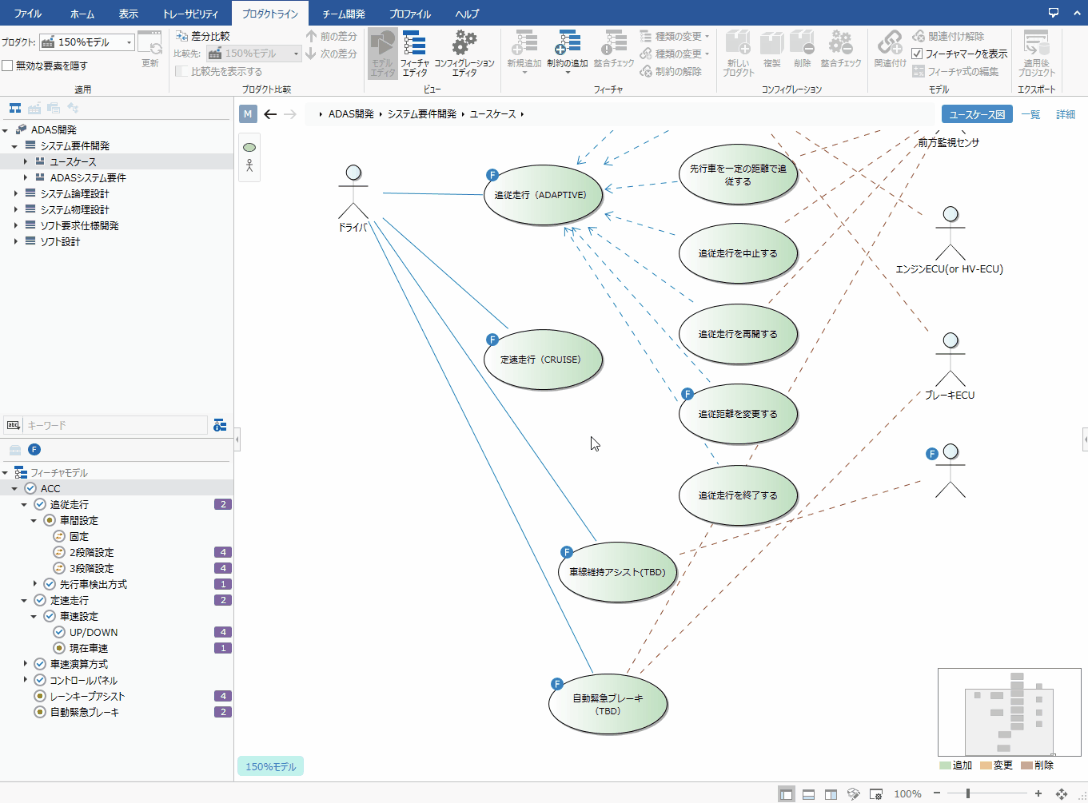Toggle the 追従走行 feature check in the feature model

pos(40,504)
